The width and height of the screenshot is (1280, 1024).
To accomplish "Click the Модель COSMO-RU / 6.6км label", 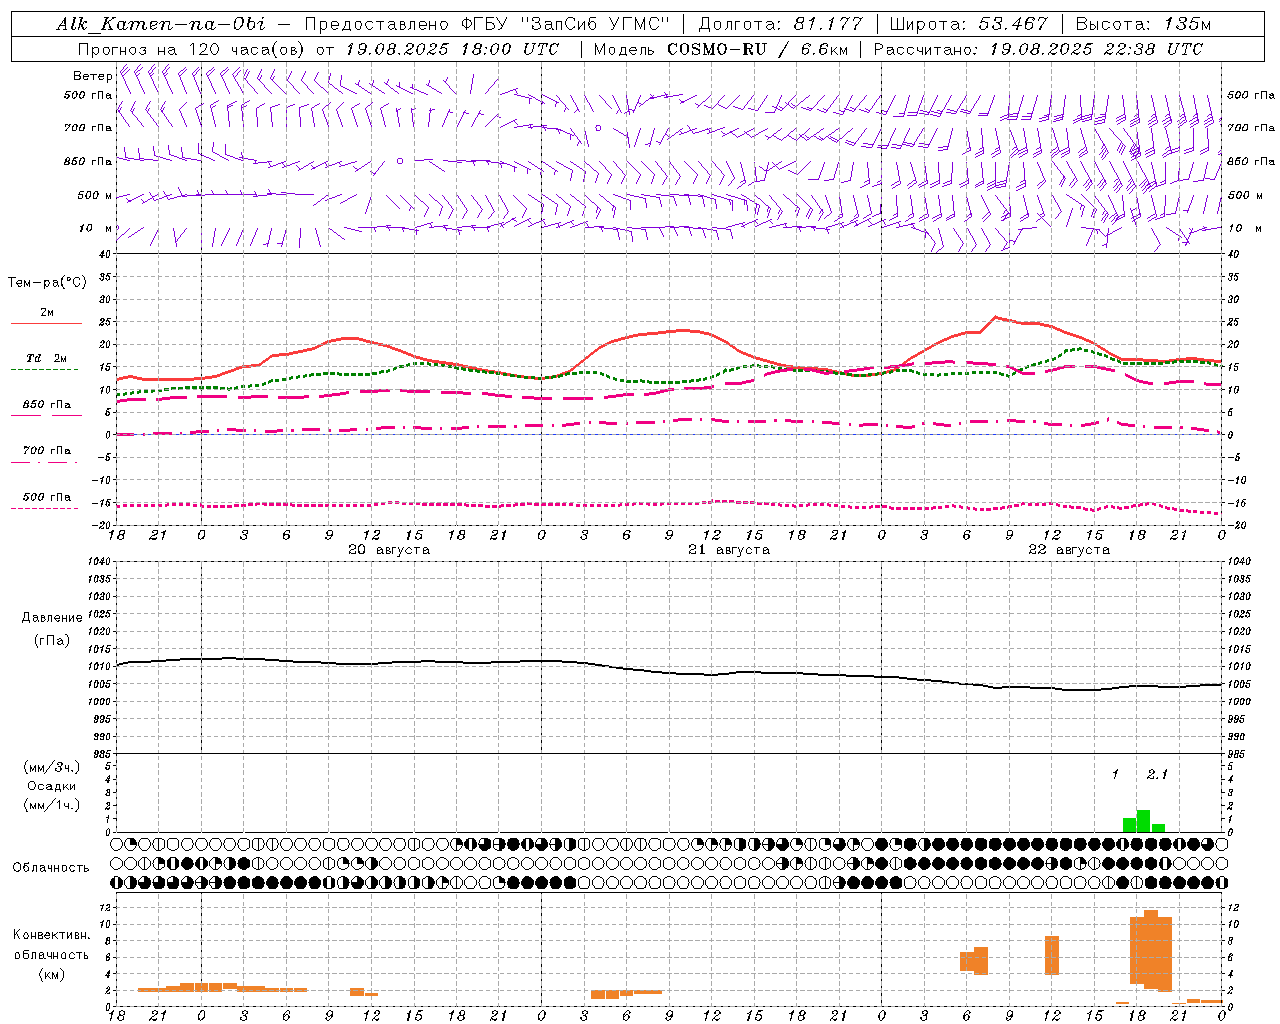I will pos(721,49).
